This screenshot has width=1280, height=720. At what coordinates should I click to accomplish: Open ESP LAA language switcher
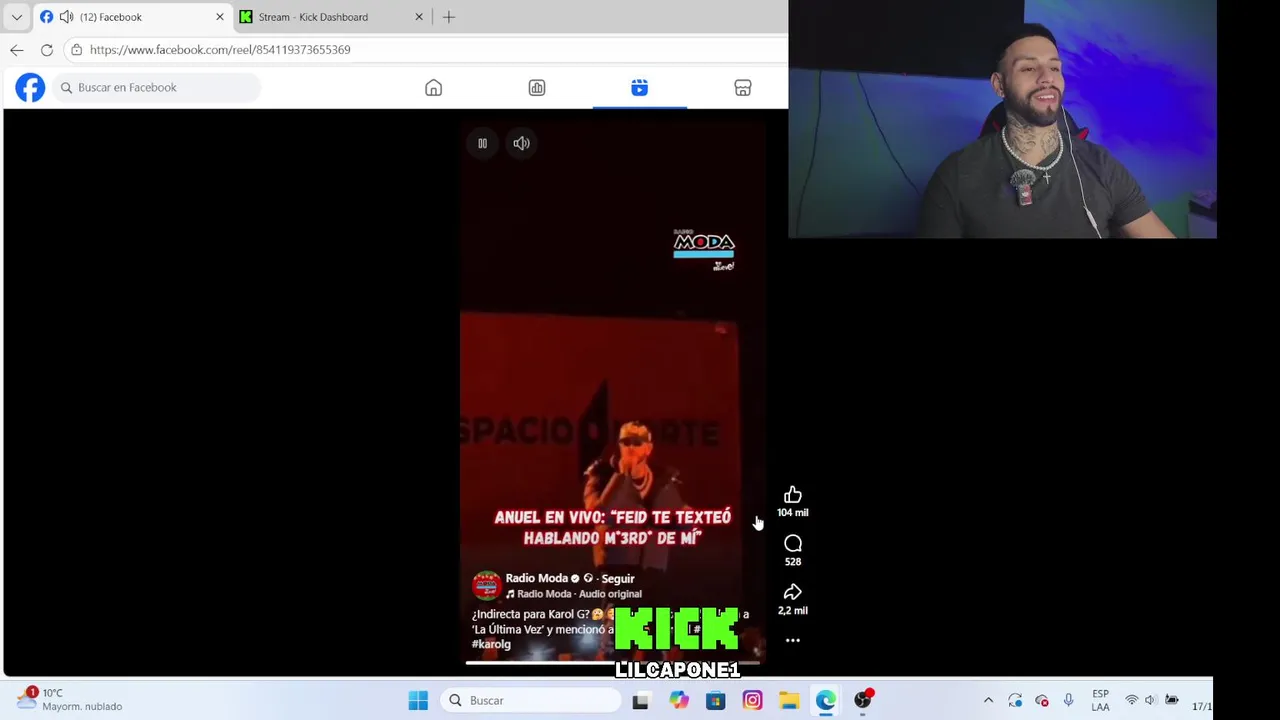coord(1100,700)
